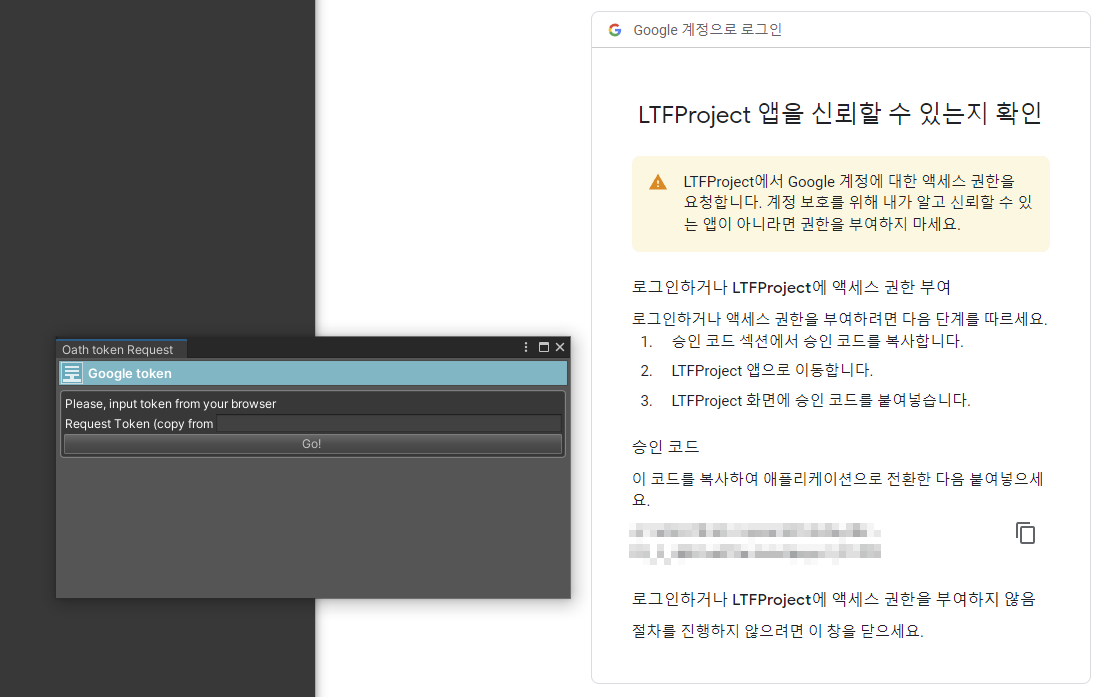The width and height of the screenshot is (1101, 697).
Task: Click '절차를 진행하지 않으려면 이 창을 닫으세요' text
Action: (x=777, y=631)
